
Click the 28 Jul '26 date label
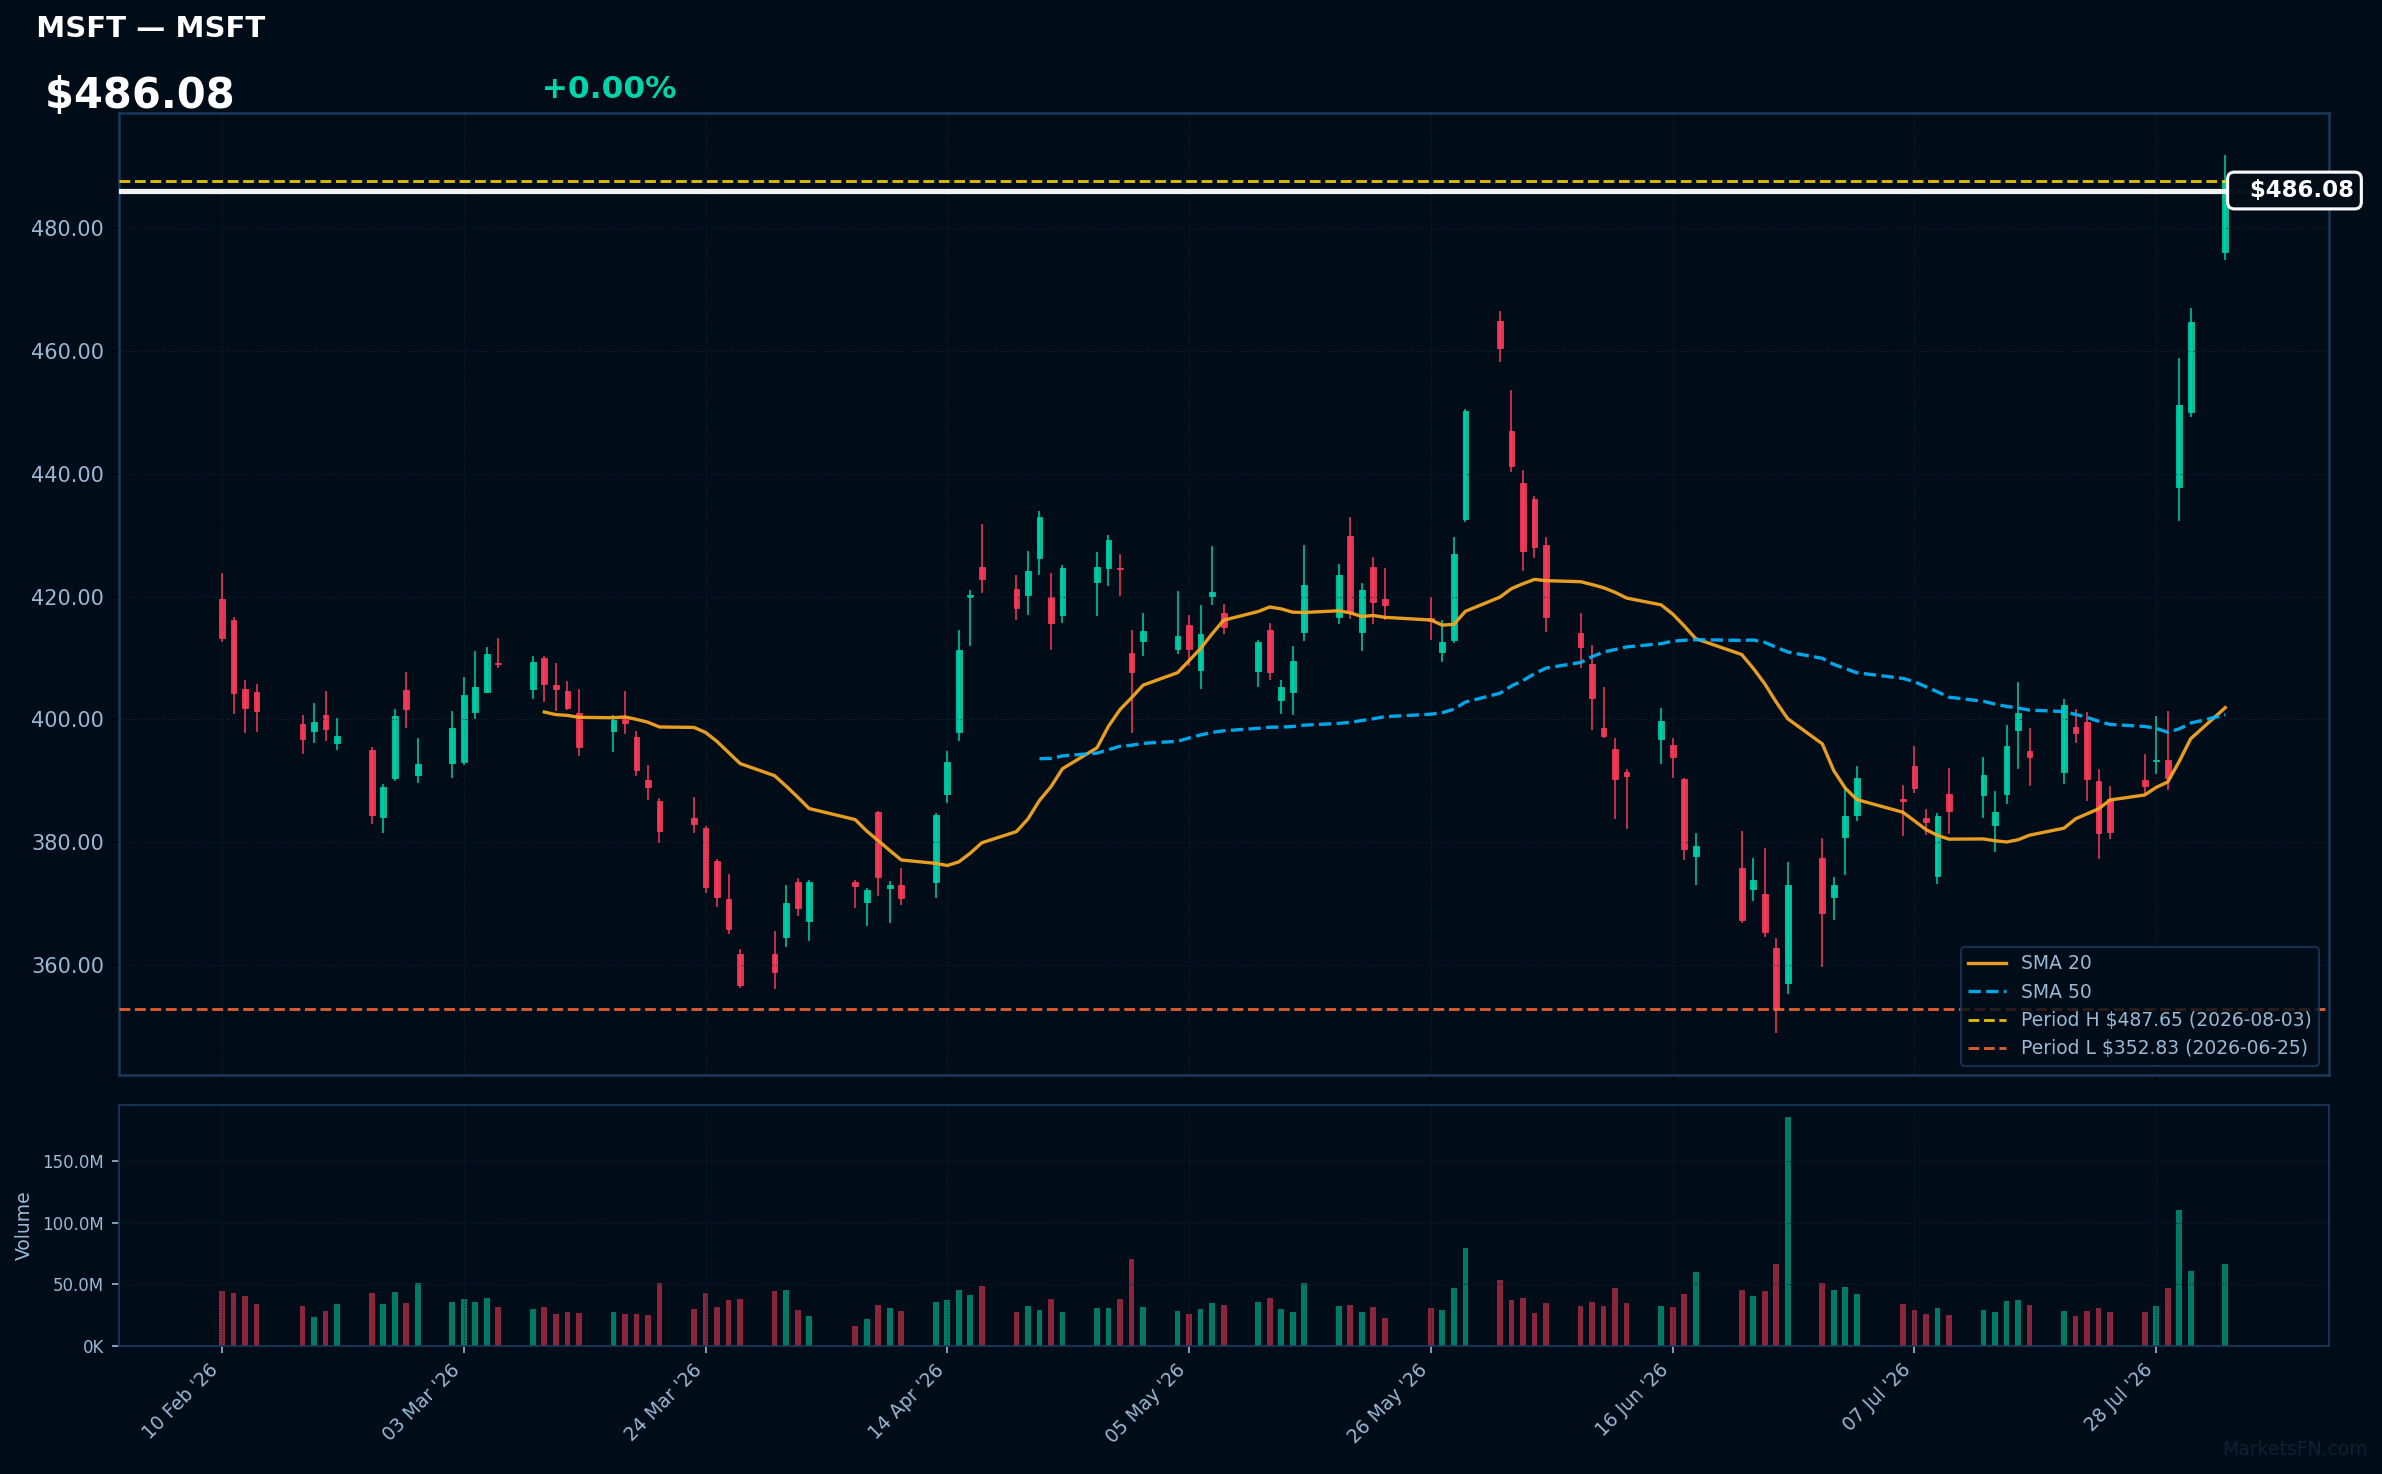pyautogui.click(x=2117, y=1398)
